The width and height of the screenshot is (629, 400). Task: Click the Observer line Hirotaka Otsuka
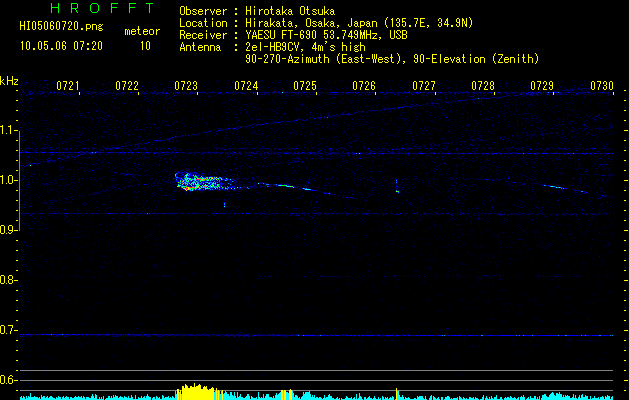pos(257,11)
